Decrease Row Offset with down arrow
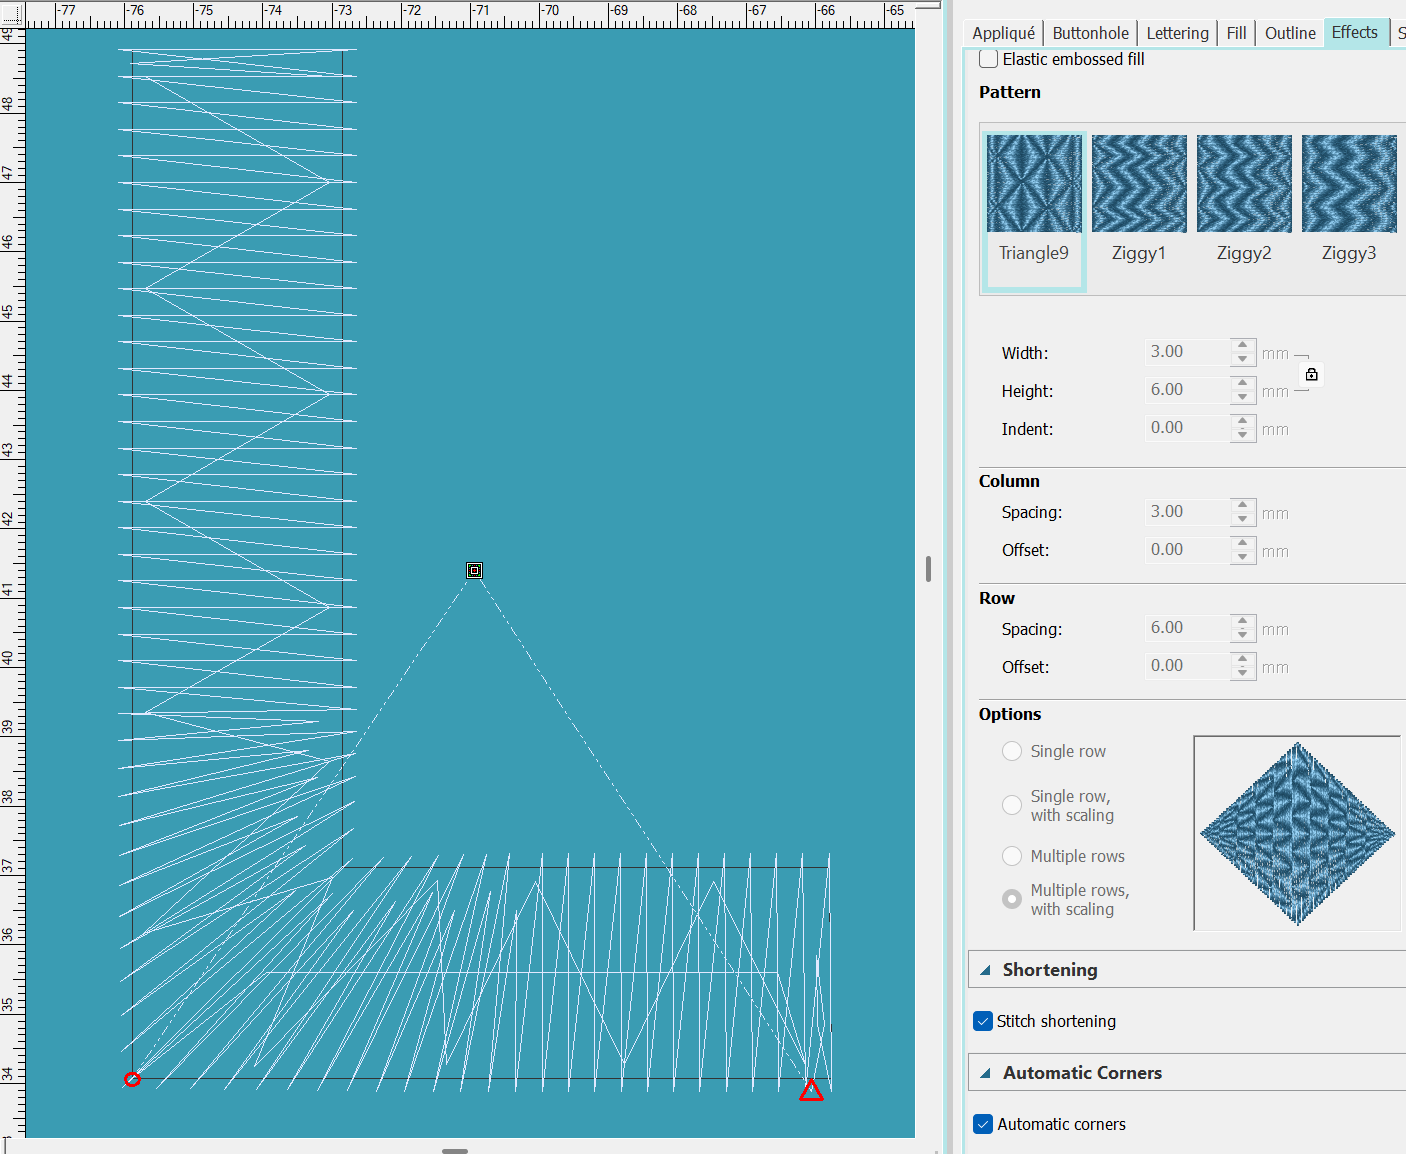The image size is (1406, 1154). tap(1243, 673)
